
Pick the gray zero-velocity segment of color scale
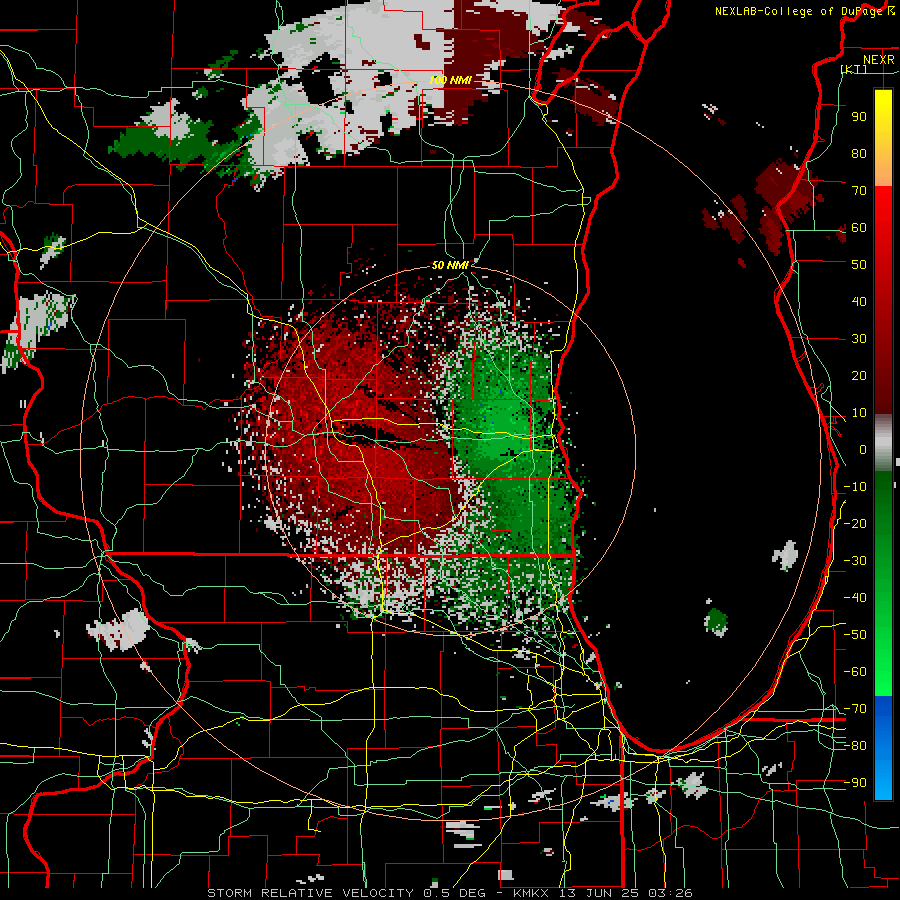(883, 442)
